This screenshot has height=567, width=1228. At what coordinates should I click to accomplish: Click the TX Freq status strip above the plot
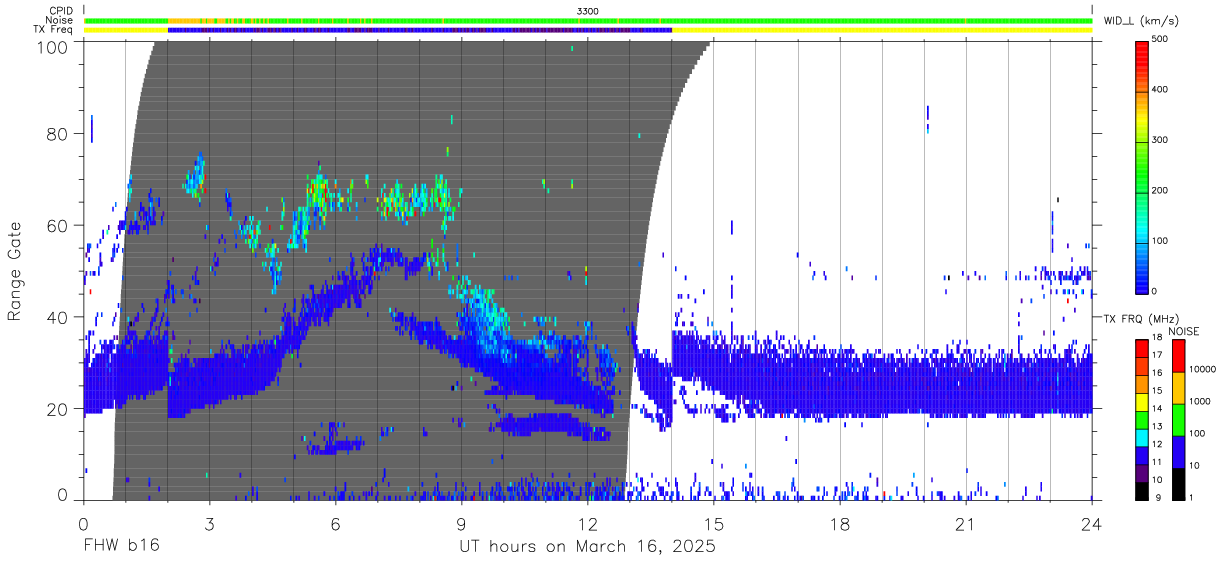[x=588, y=30]
